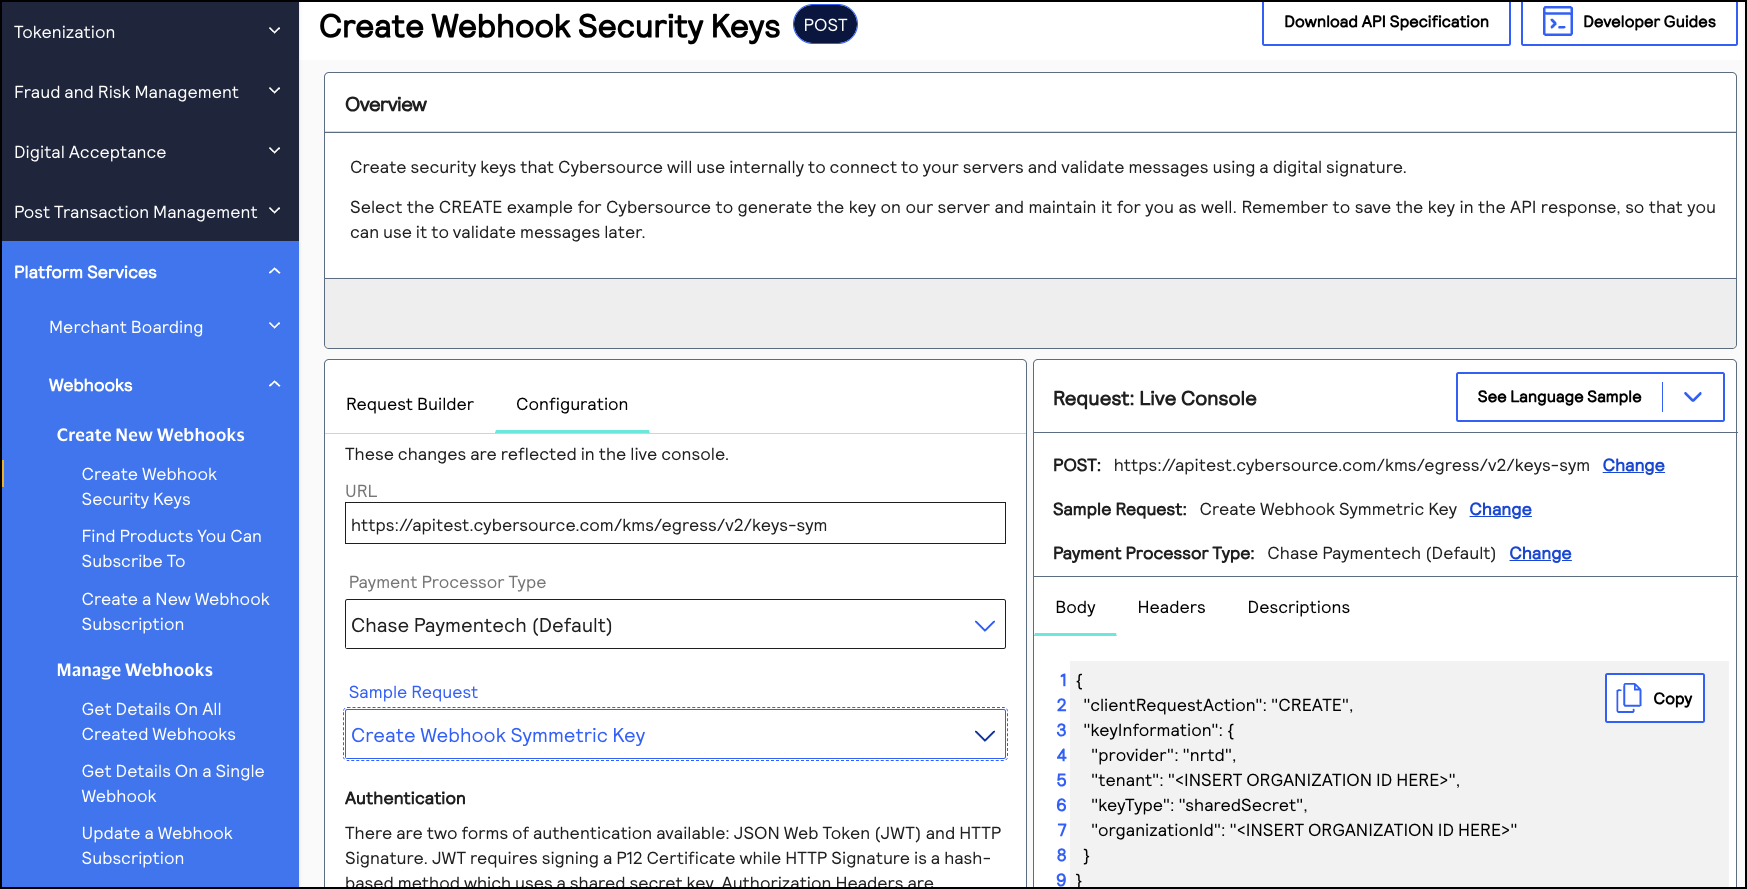Open Tokenization in sidebar
The height and width of the screenshot is (889, 1747).
(65, 32)
